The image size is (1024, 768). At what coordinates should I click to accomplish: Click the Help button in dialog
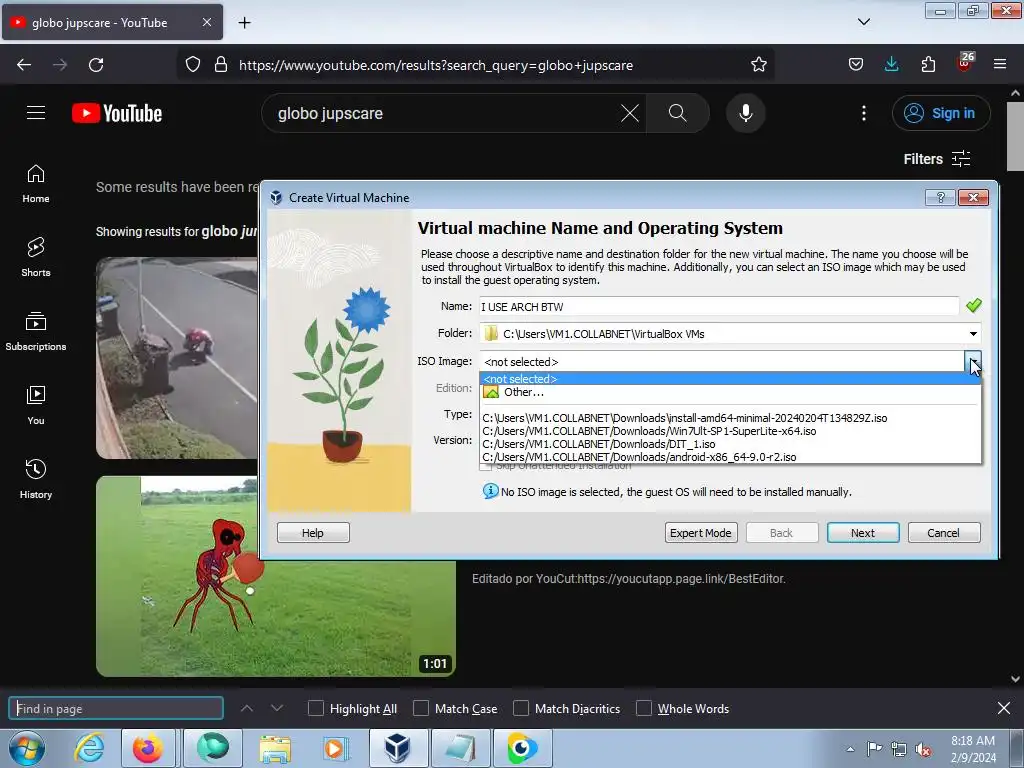click(313, 533)
